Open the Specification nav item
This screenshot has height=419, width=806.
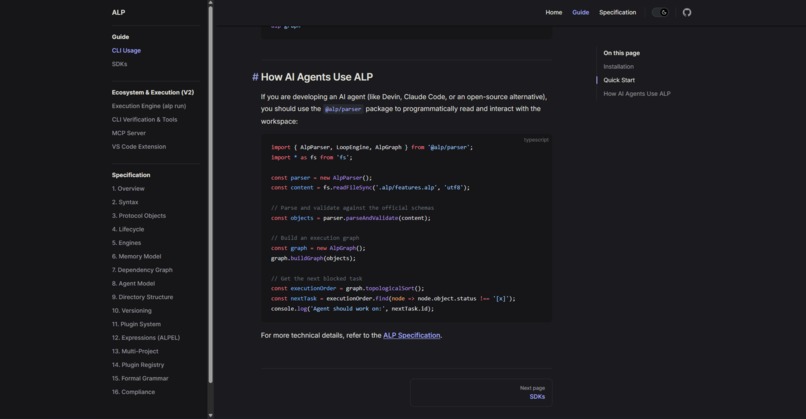coord(617,12)
